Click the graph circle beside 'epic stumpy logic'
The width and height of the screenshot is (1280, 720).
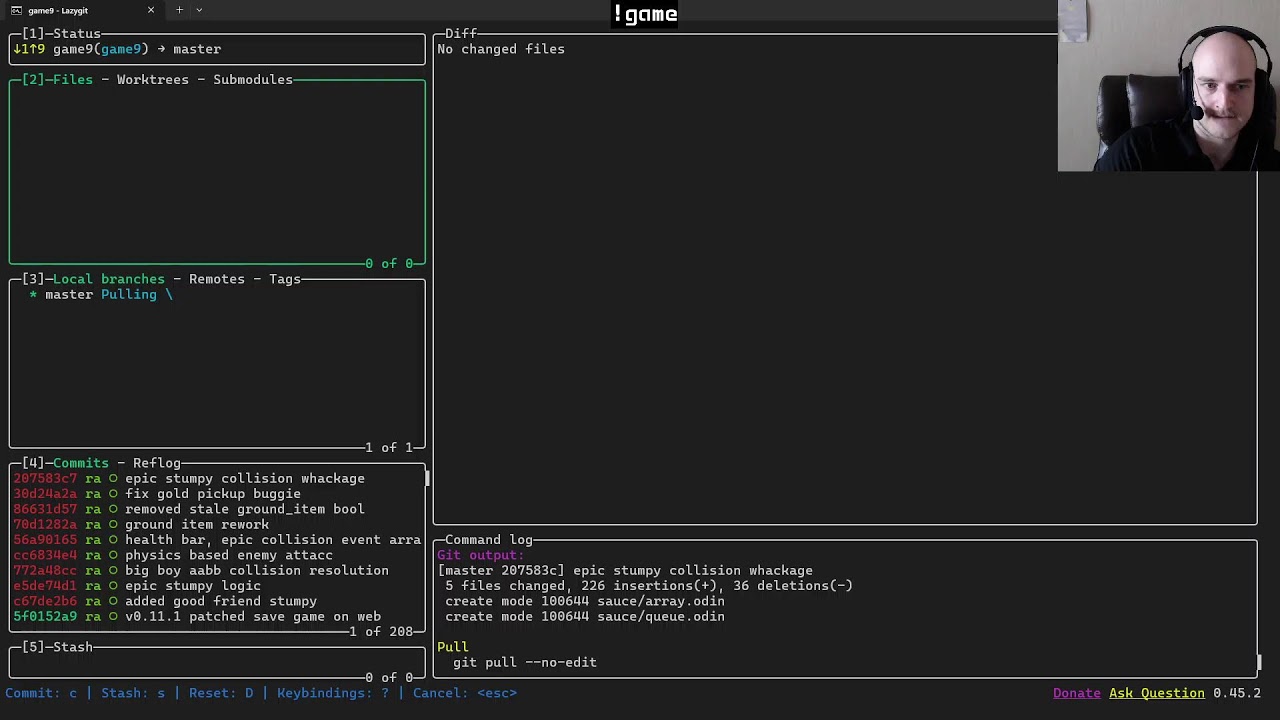(113, 586)
